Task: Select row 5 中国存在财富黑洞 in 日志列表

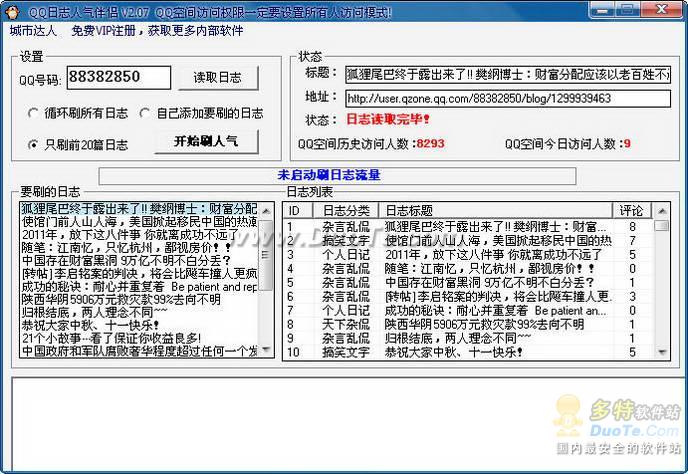Action: pos(469,283)
